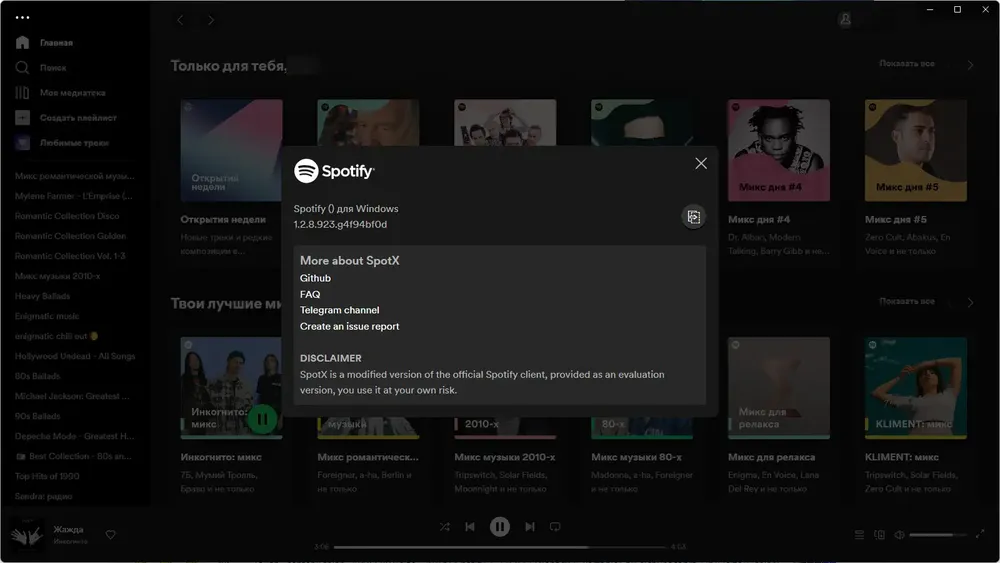This screenshot has height=563, width=1000.
Task: Click the plus create playlist icon
Action: coord(22,118)
